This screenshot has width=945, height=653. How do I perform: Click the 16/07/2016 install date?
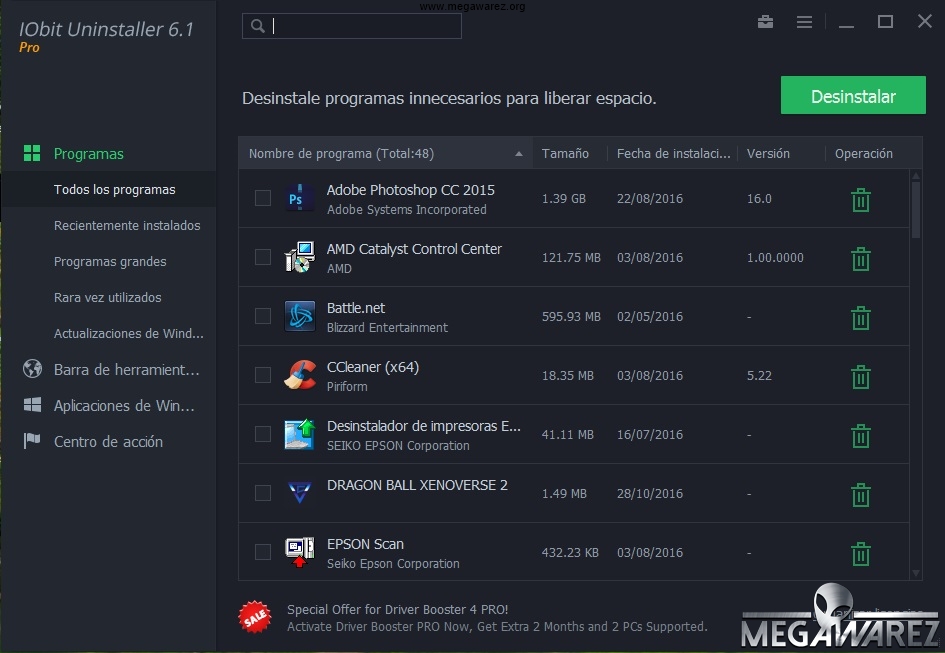coord(650,435)
